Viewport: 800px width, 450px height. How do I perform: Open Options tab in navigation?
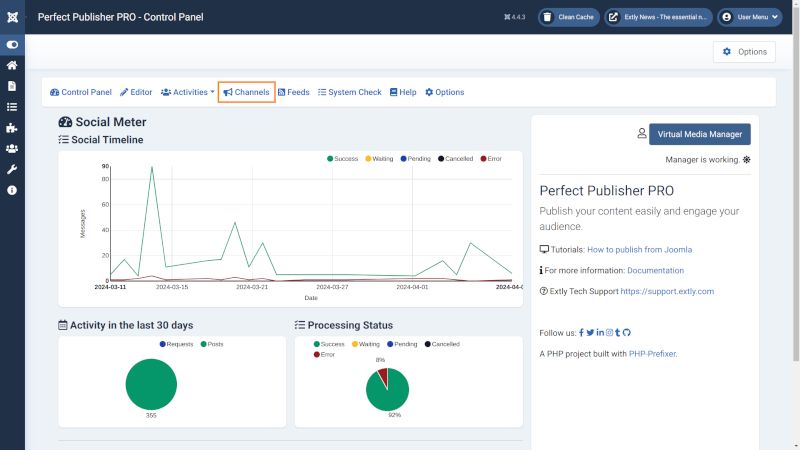(444, 92)
